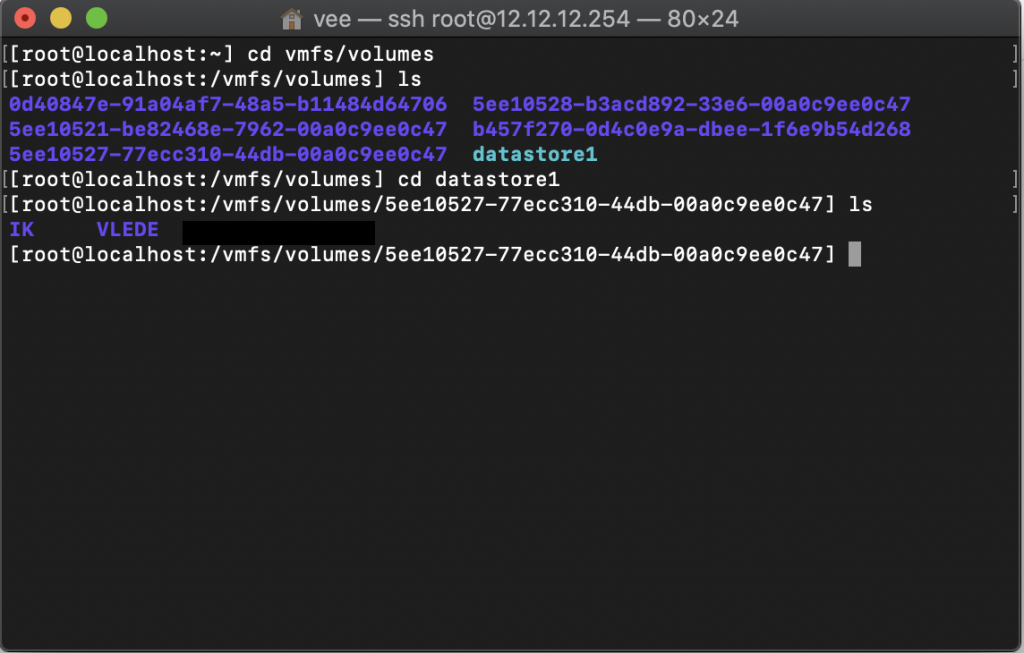Click volume ID 5ee10528-b3acd892-33e6-00a0c9ee0c47
The height and width of the screenshot is (653, 1024).
coord(691,104)
